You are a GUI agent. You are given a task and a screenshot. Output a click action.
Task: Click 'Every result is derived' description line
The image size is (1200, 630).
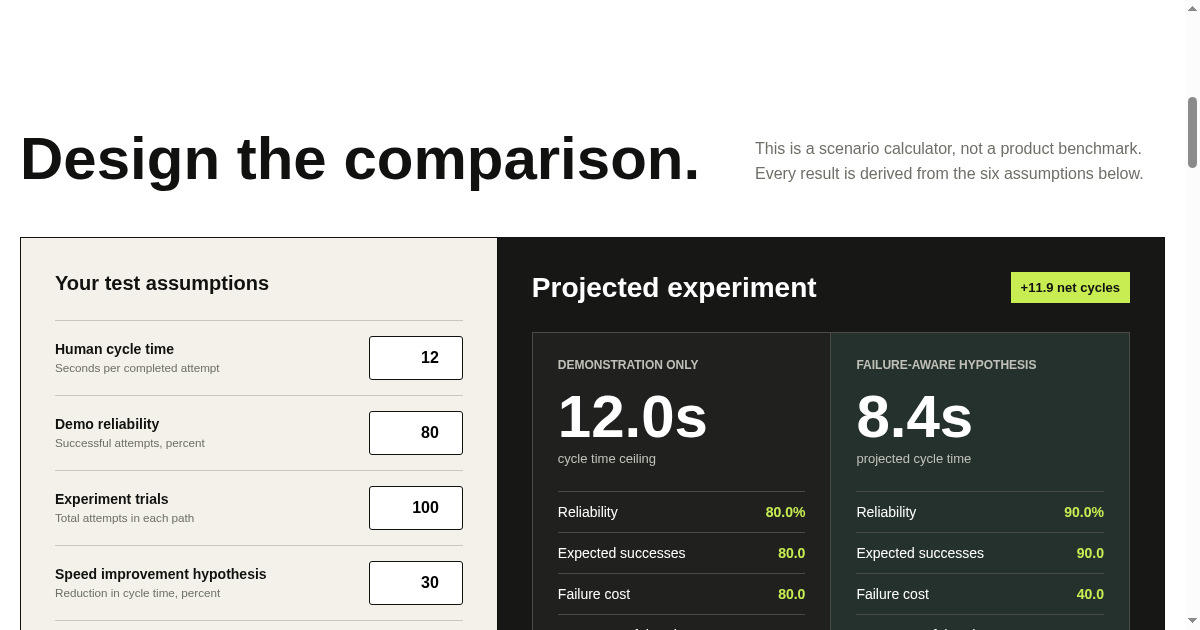(x=949, y=173)
